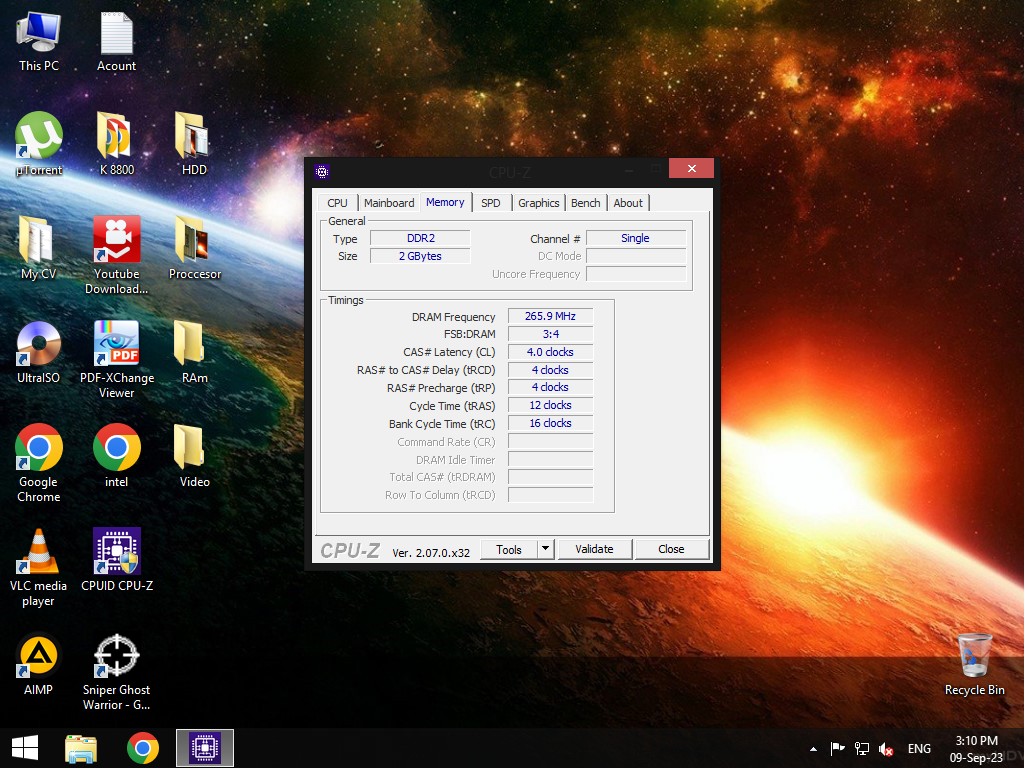Switch to the CPU tab
This screenshot has height=768, width=1024.
point(338,203)
